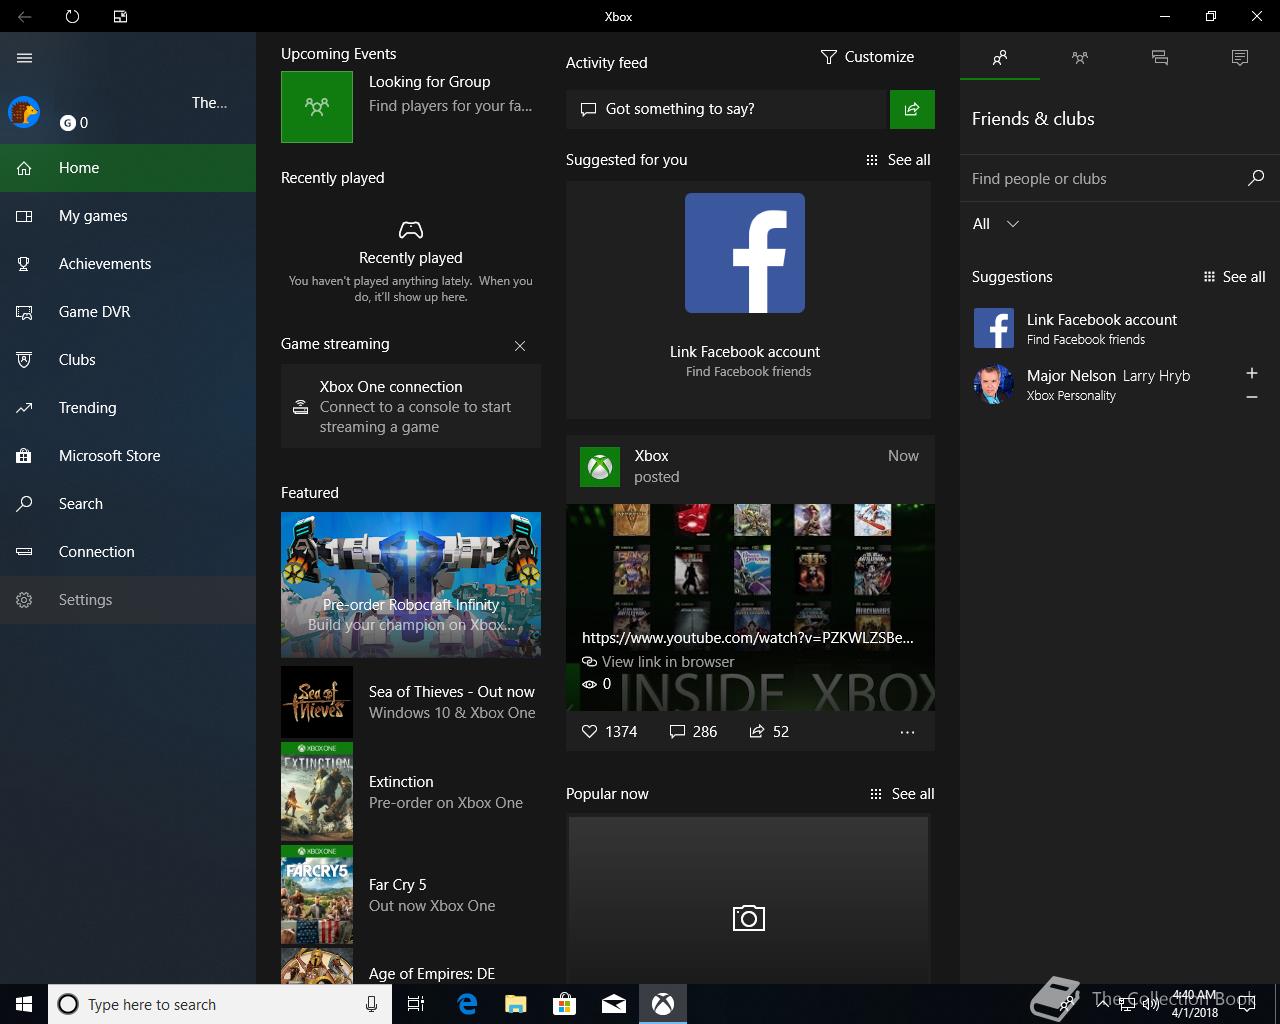Open Mail app from taskbar

tap(614, 1004)
